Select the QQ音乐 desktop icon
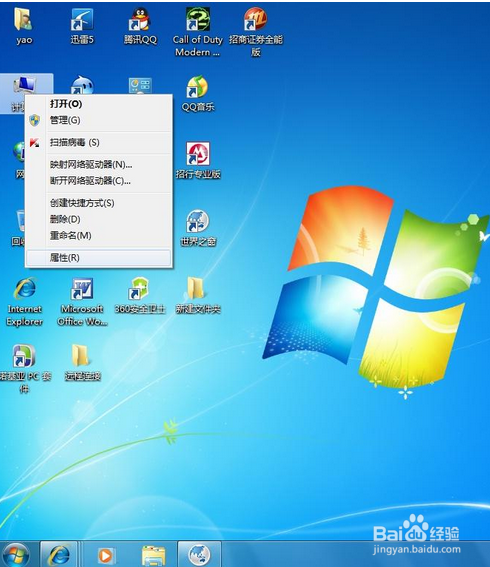This screenshot has height=567, width=490. [197, 87]
